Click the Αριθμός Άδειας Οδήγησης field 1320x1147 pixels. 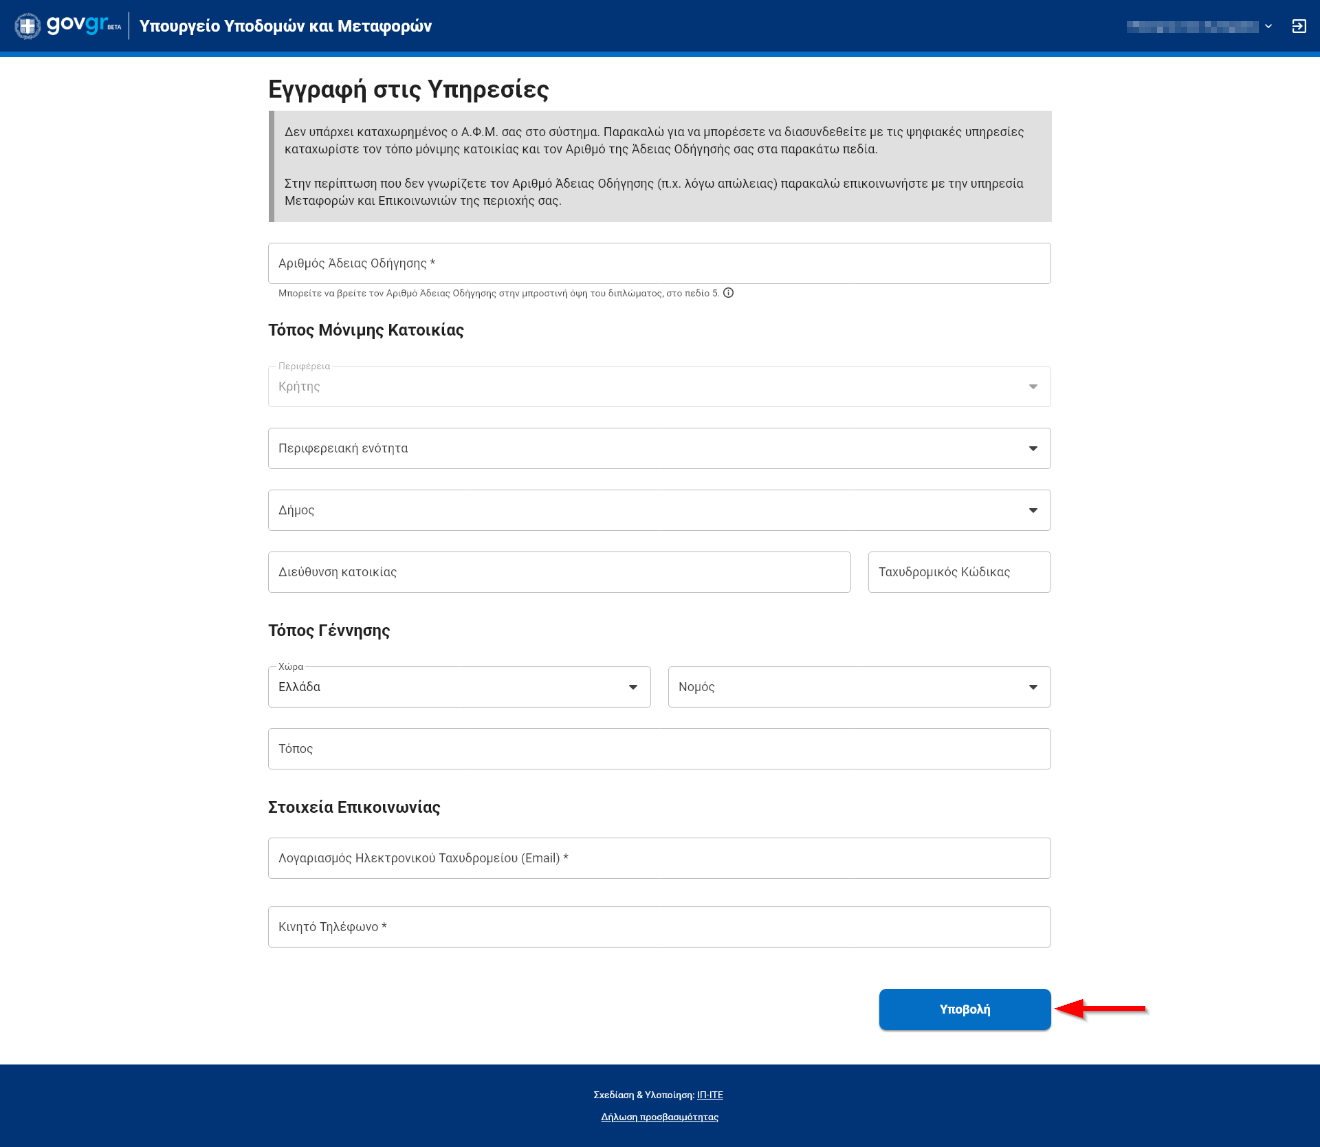point(659,264)
